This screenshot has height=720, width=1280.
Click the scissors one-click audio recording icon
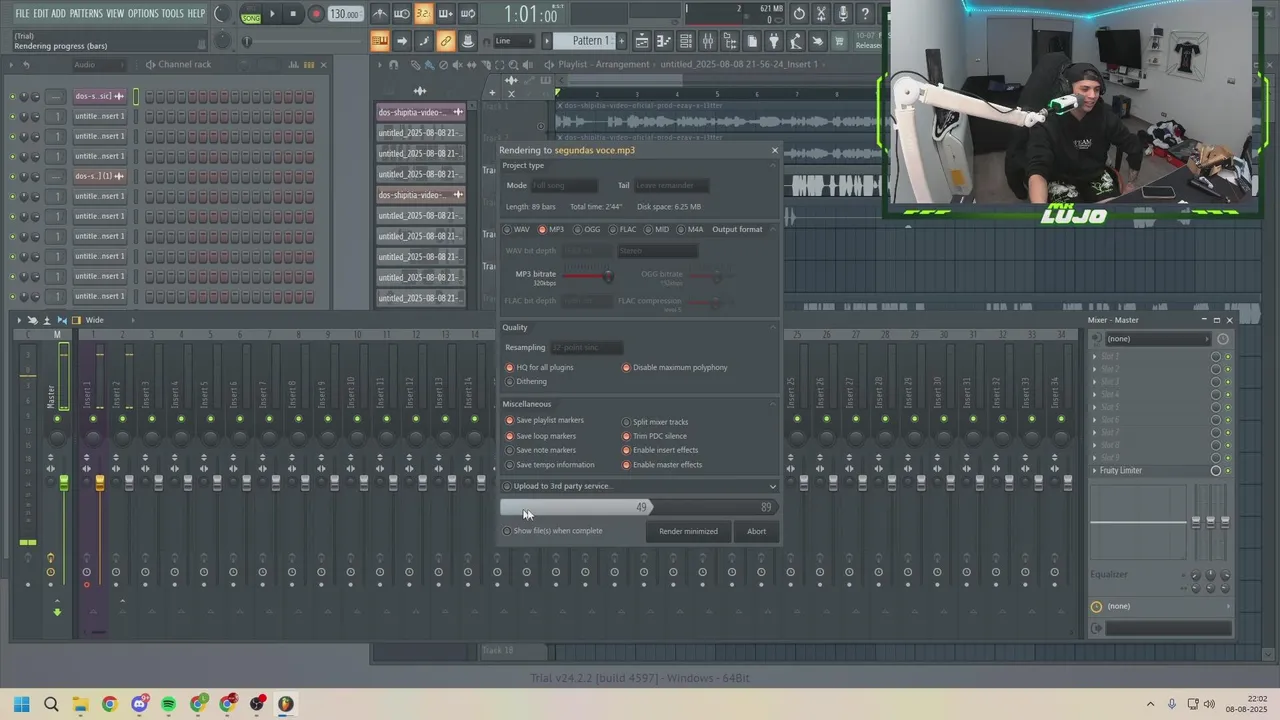821,14
